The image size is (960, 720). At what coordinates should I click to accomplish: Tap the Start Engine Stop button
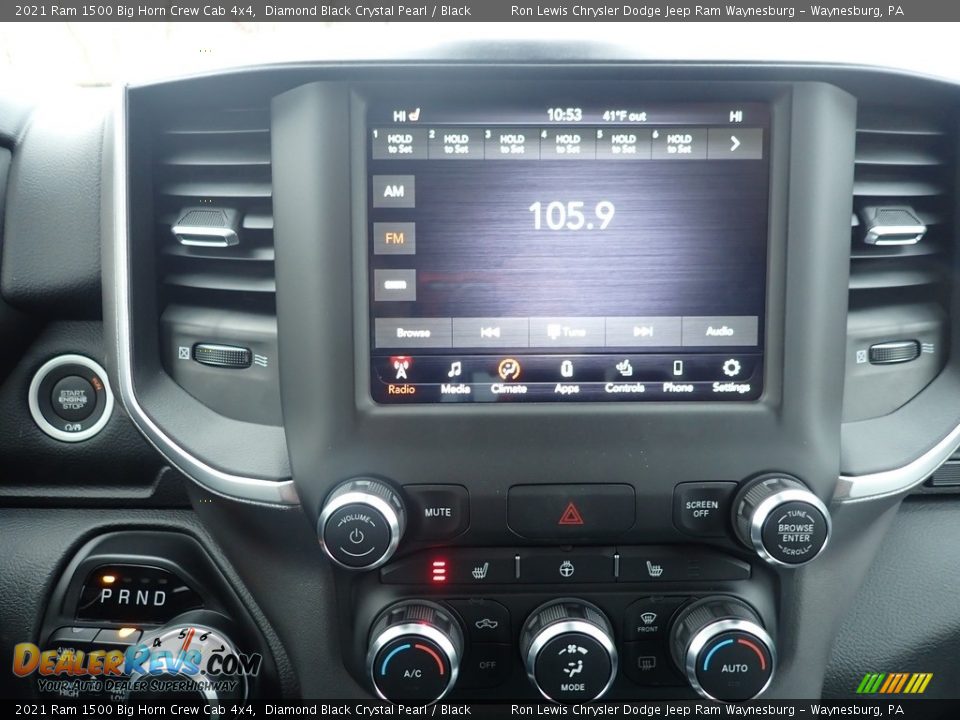pos(72,398)
